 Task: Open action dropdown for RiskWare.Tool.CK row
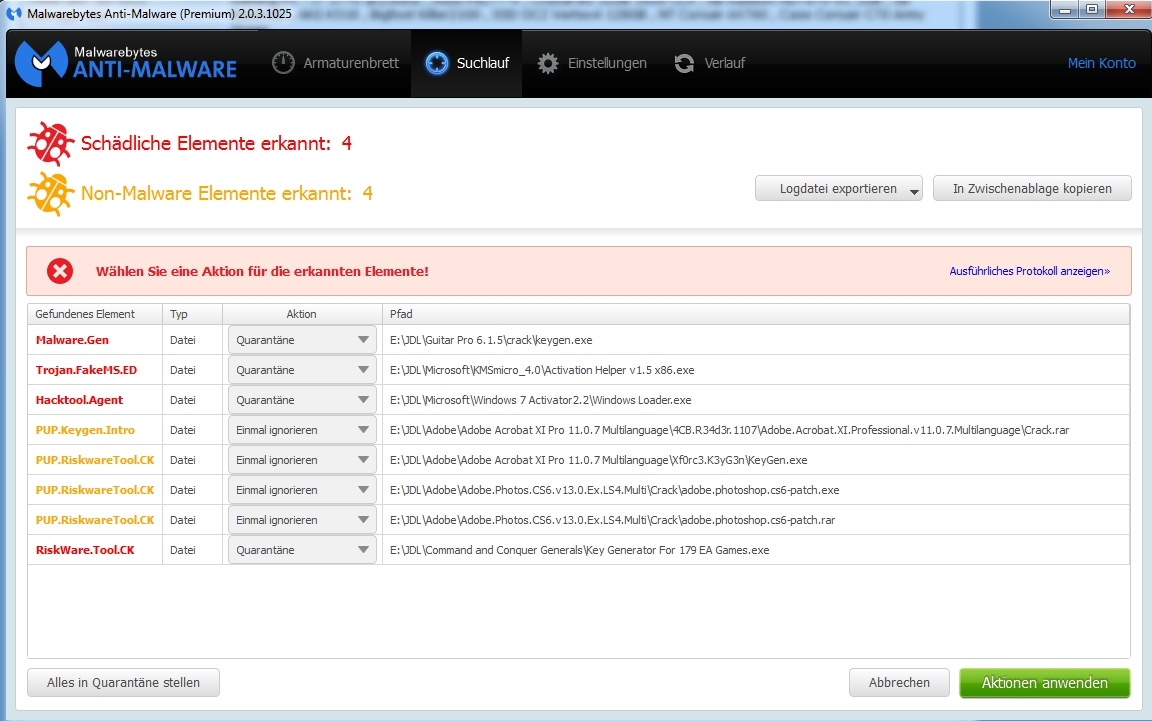click(x=302, y=550)
